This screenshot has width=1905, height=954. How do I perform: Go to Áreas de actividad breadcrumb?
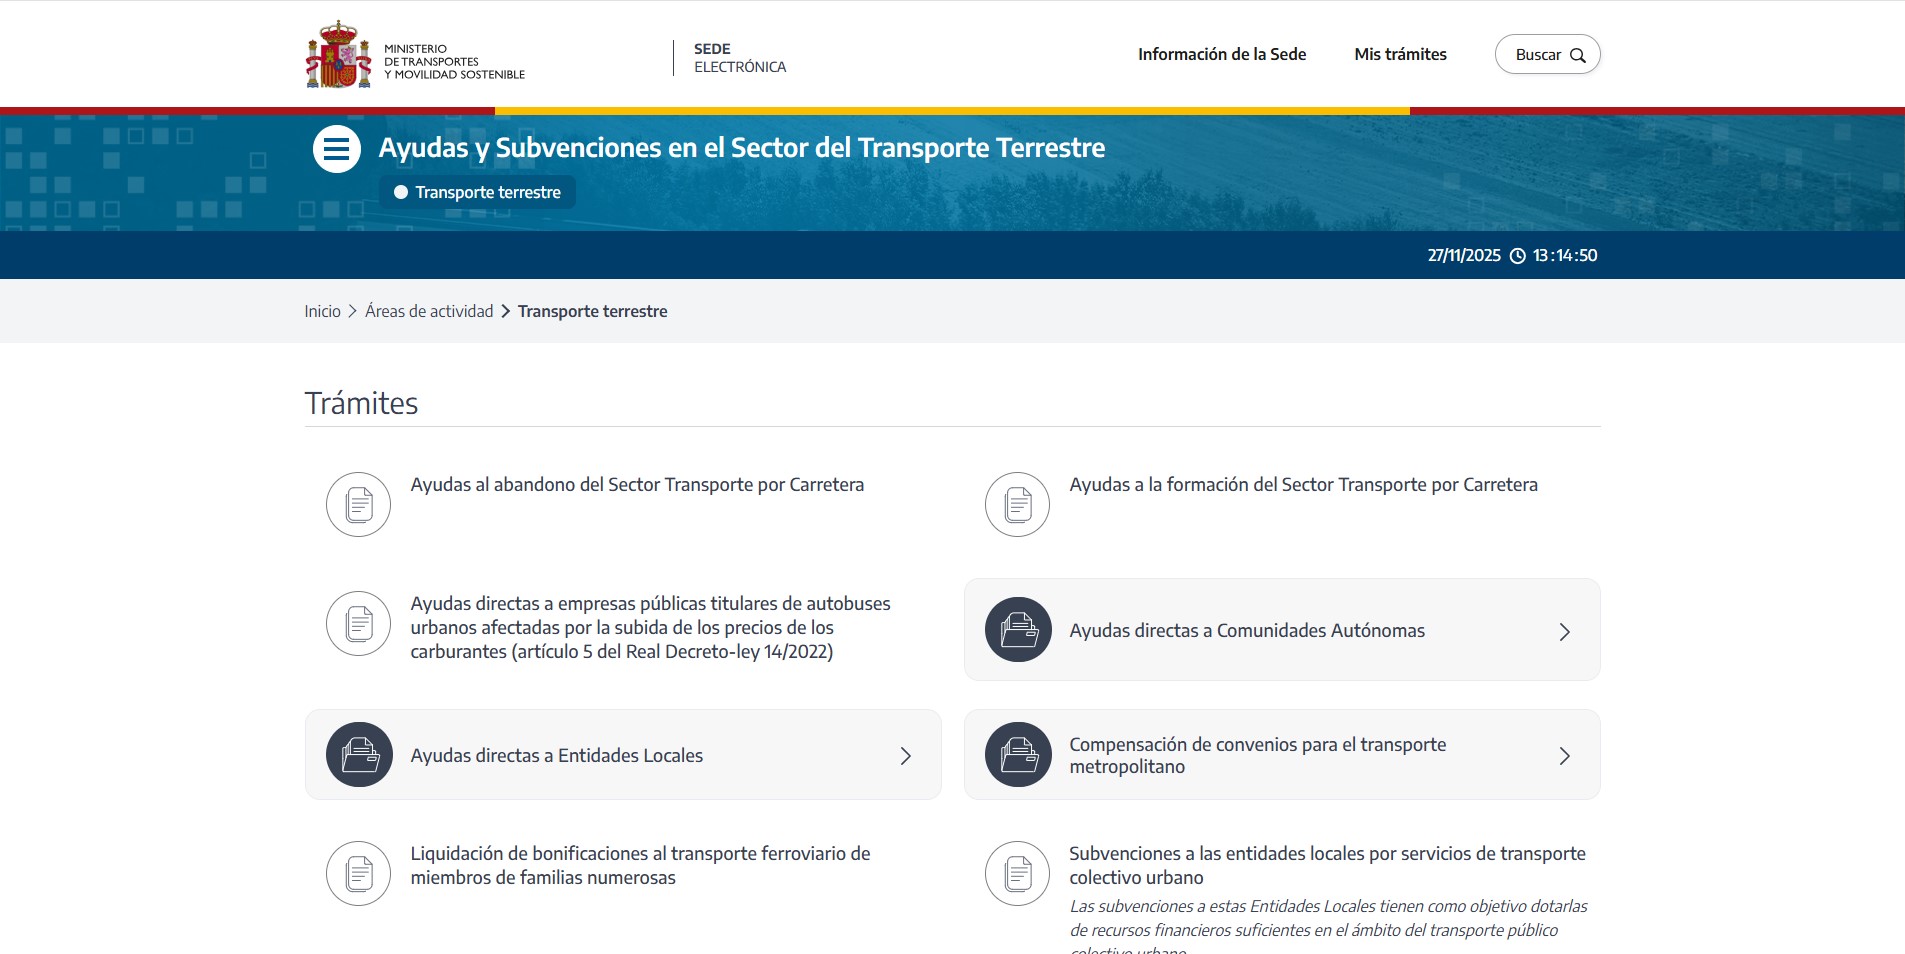(x=429, y=311)
